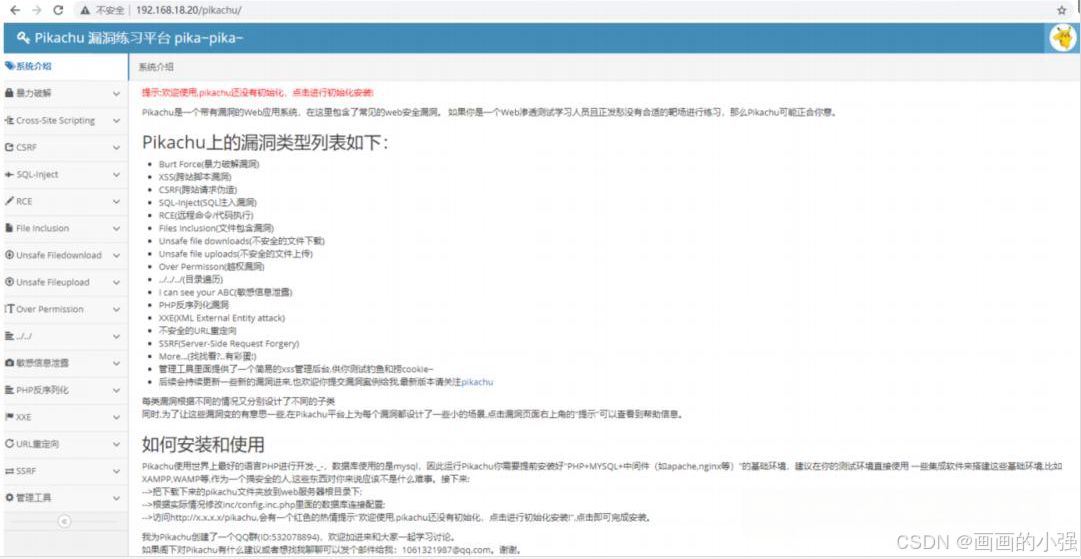This screenshot has width=1081, height=559.
Task: Click the '如何安装和使用' heading
Action: click(x=203, y=444)
